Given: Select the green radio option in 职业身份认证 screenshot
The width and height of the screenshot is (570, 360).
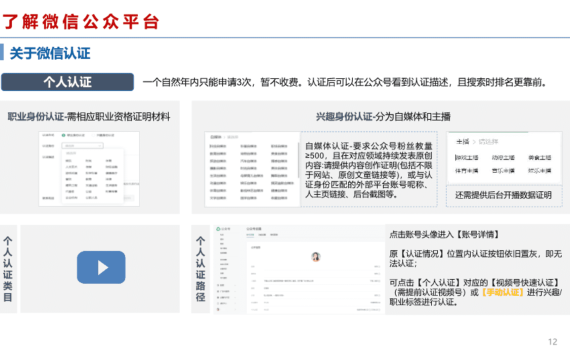Looking at the screenshot, I should click(64, 135).
